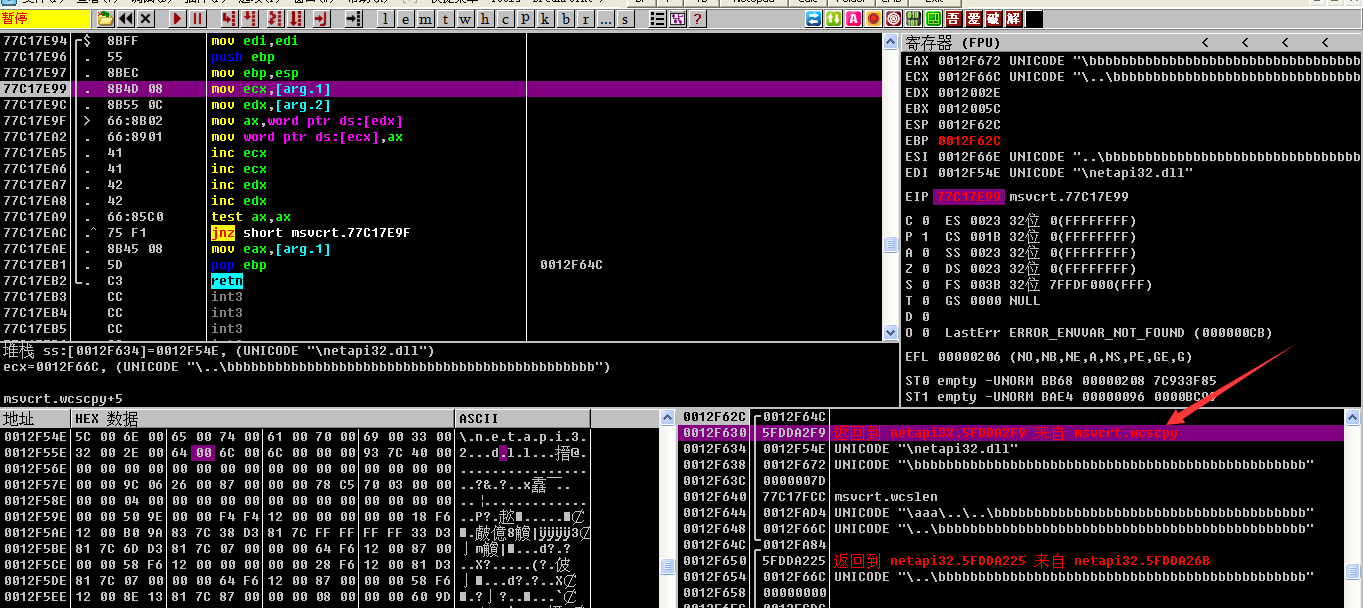Click the pink 'A' plugin icon
Screen dimensions: 1363x608
[x=853, y=19]
